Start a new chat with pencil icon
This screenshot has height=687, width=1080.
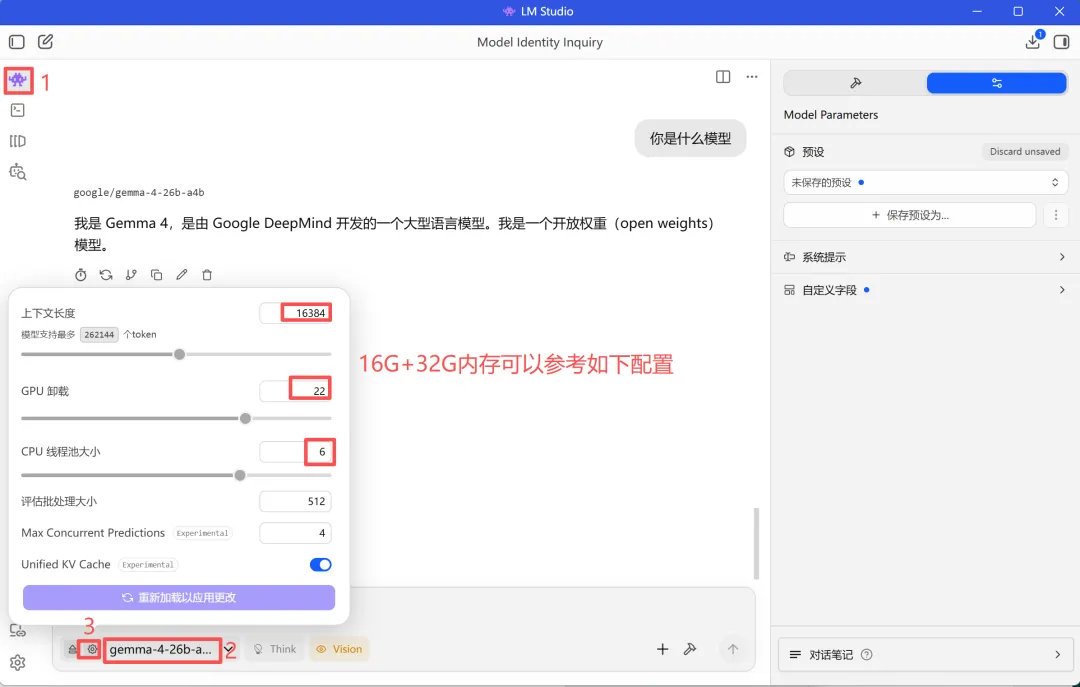tap(45, 42)
